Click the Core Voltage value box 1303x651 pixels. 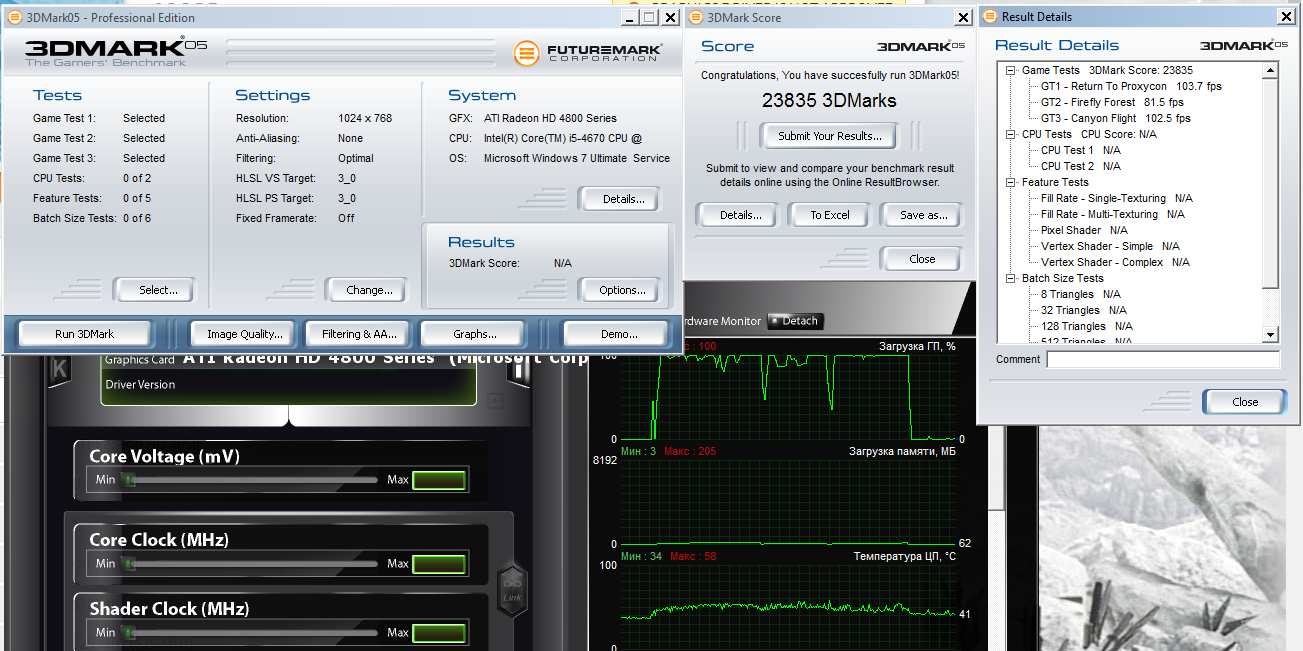439,480
